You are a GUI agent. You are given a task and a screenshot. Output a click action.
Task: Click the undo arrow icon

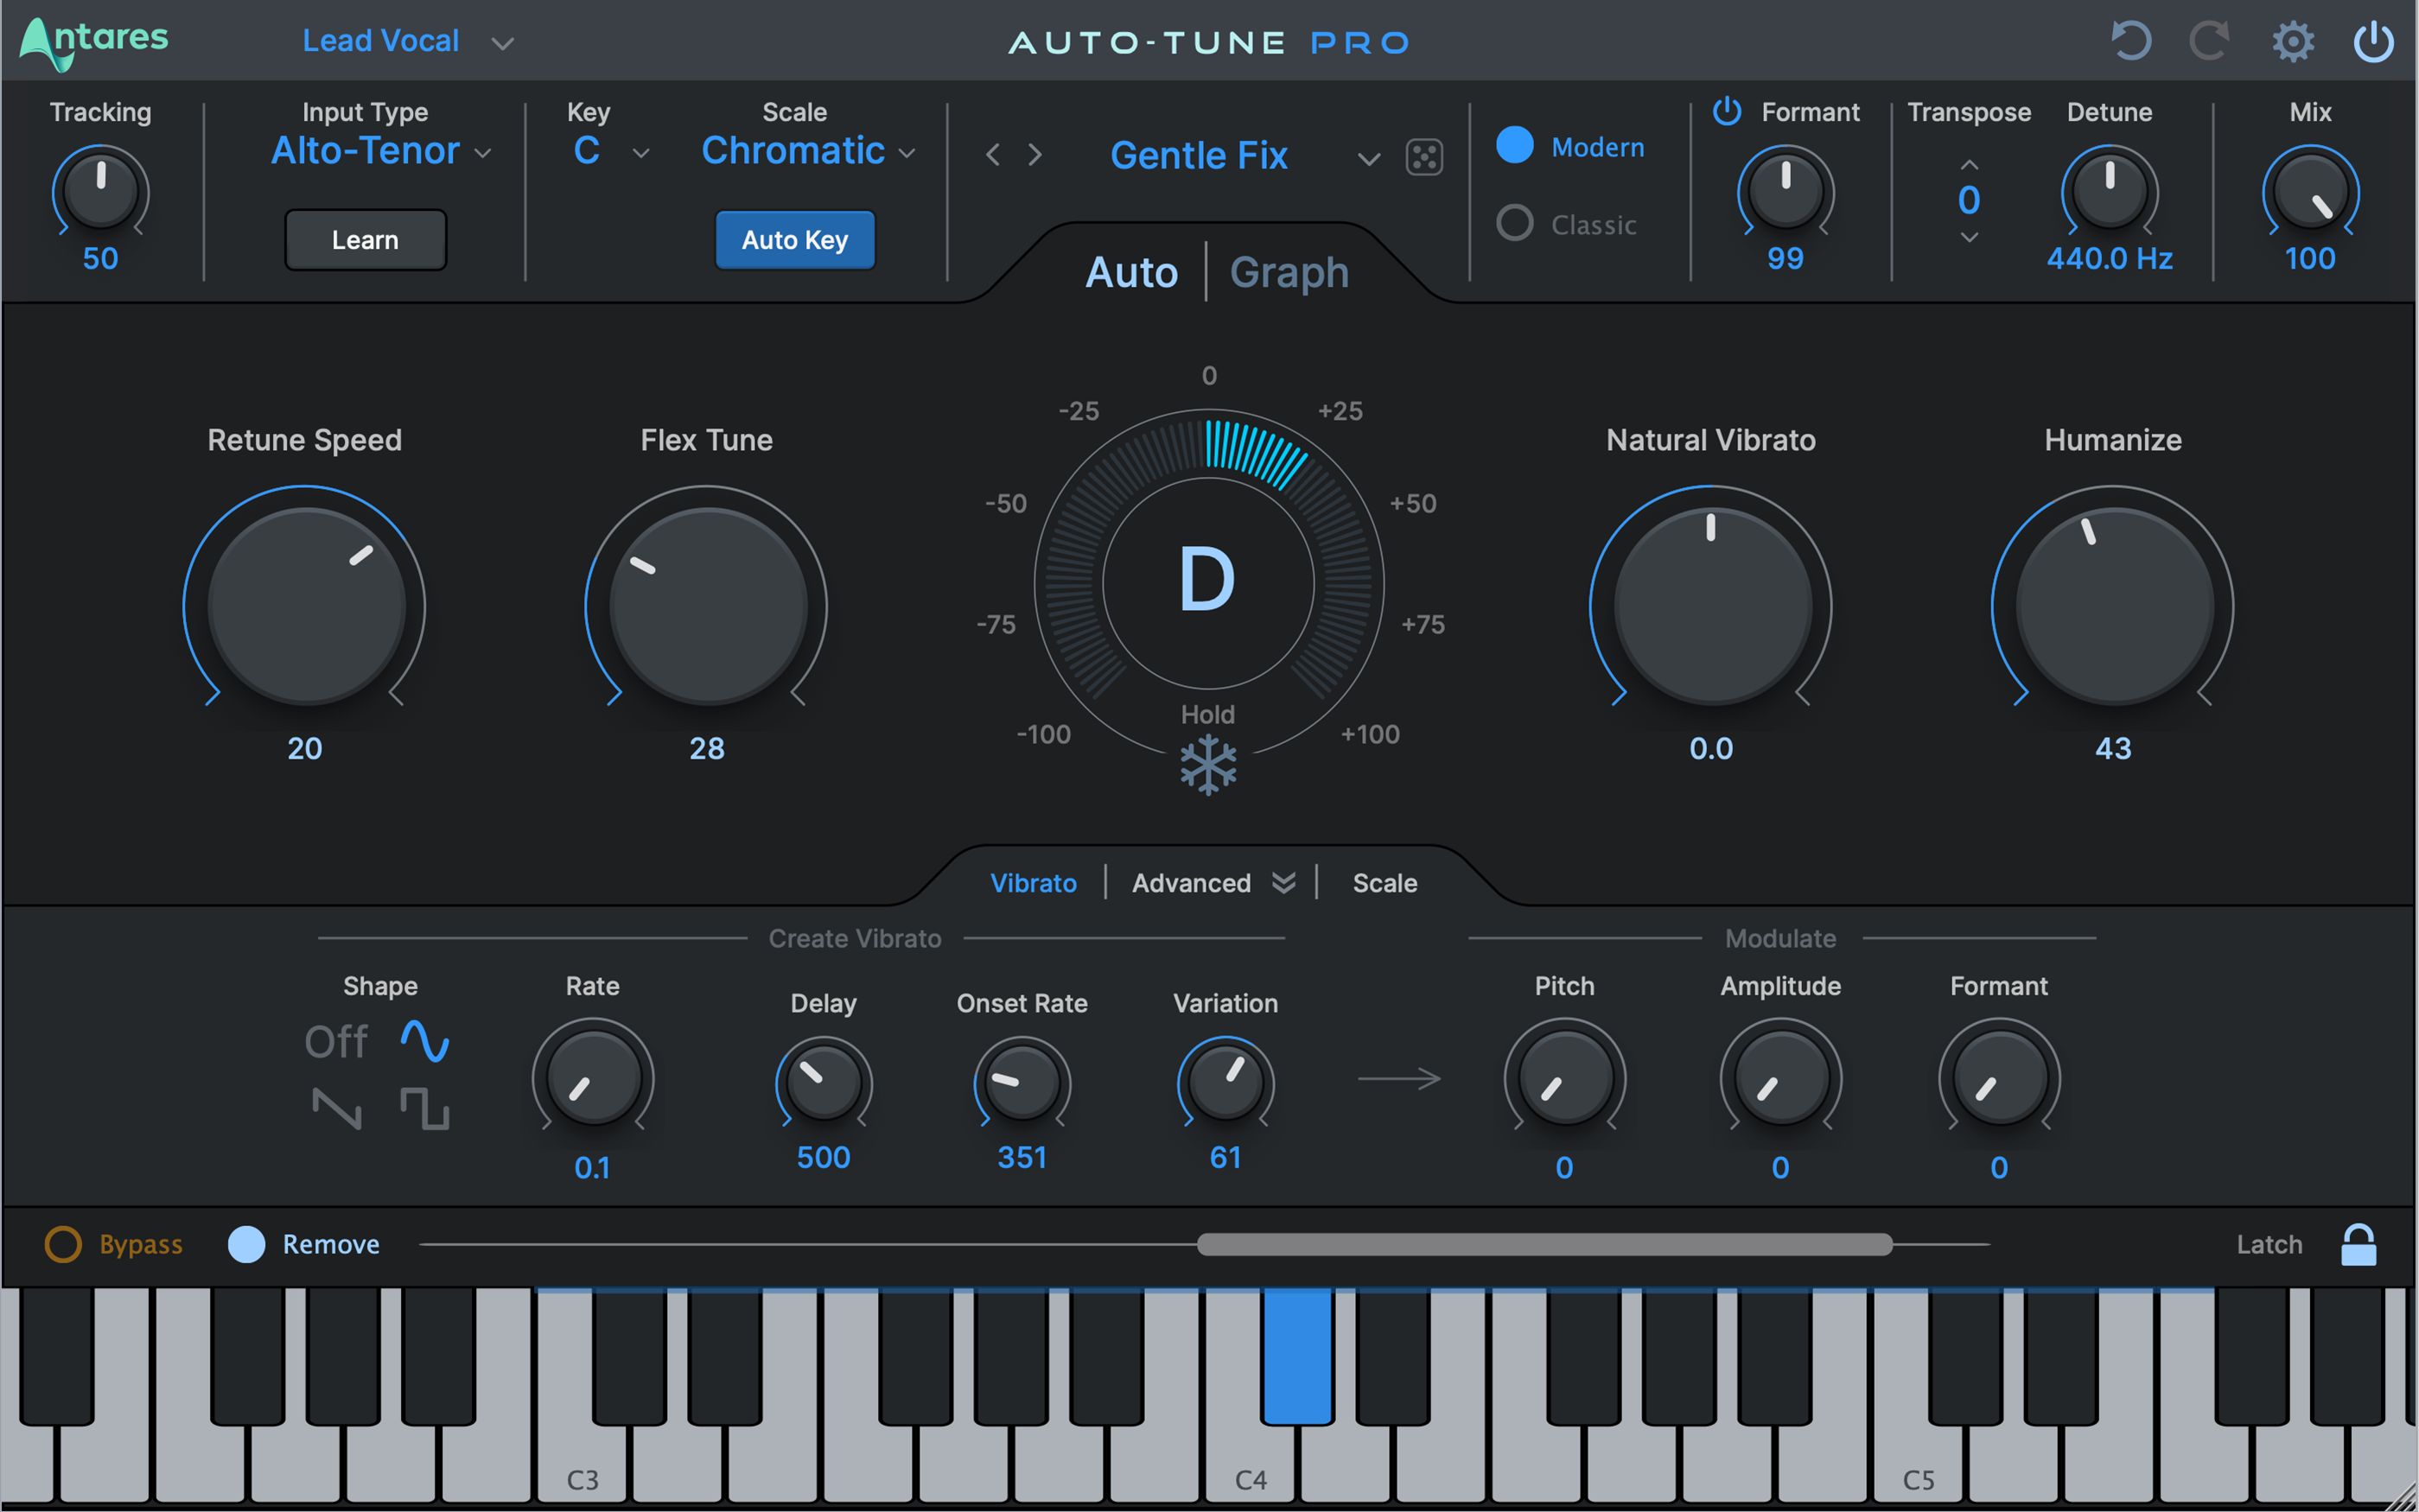coord(2130,42)
